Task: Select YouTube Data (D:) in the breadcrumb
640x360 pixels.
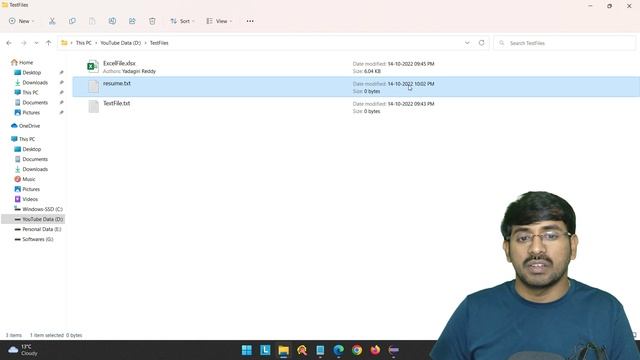Action: pyautogui.click(x=120, y=43)
